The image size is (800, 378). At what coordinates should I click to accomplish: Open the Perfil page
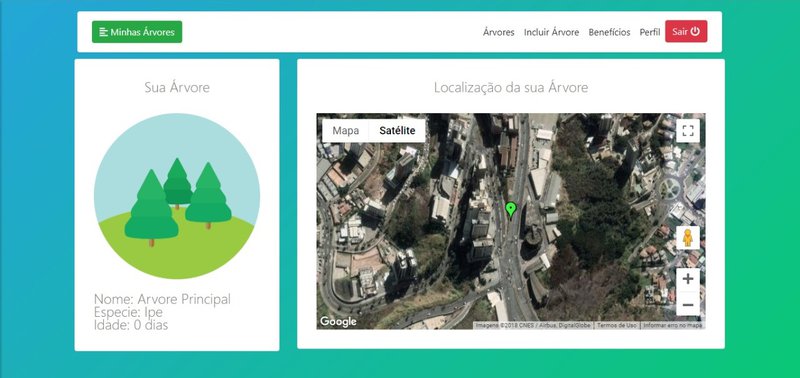pos(649,32)
